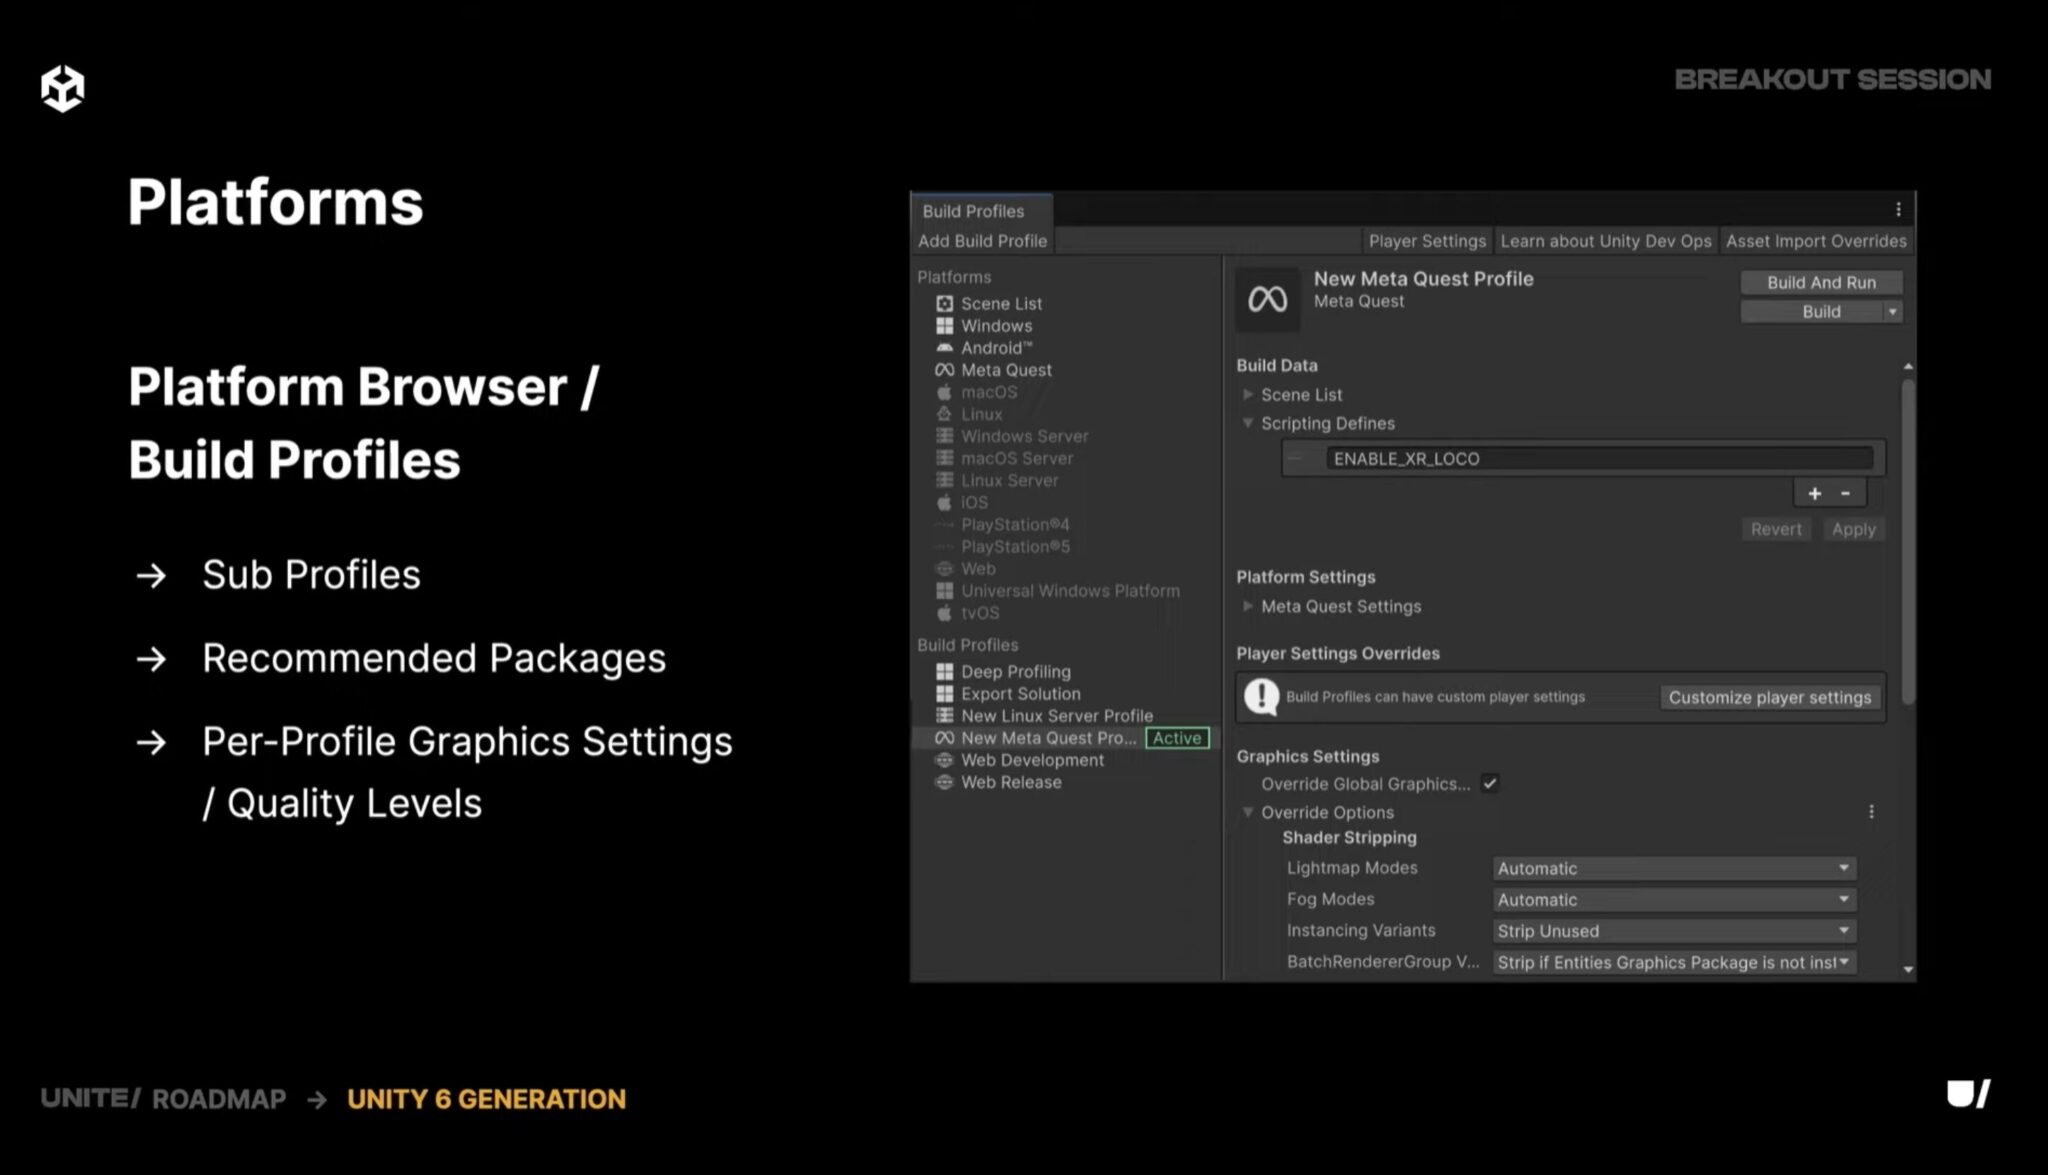
Task: Toggle Override Global Graphics checkbox
Action: (1490, 783)
